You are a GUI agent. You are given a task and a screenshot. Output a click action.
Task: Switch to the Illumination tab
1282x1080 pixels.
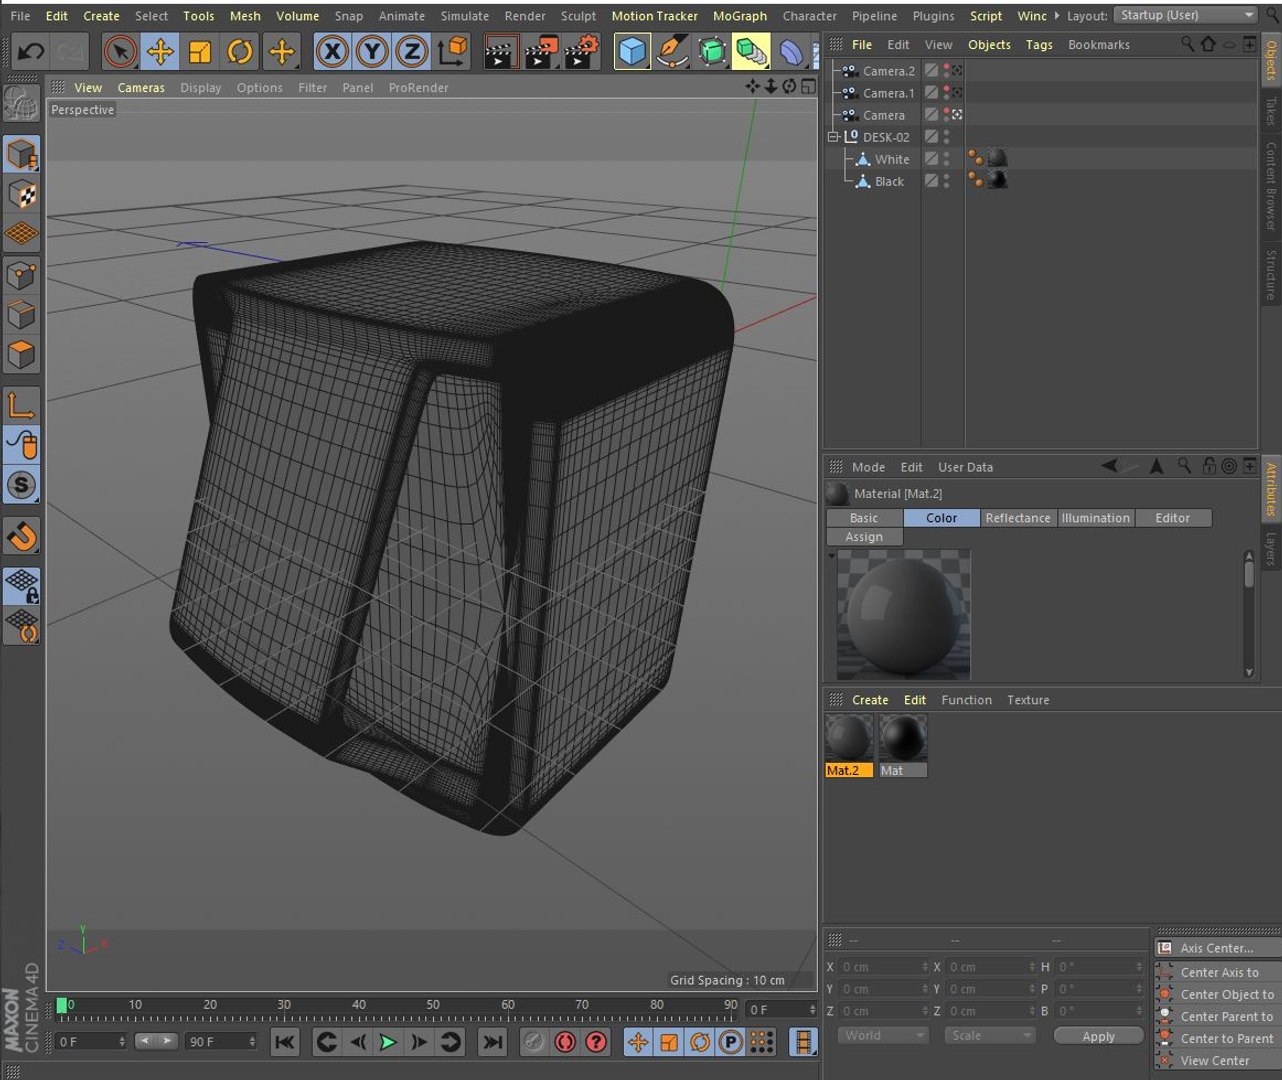pos(1096,518)
